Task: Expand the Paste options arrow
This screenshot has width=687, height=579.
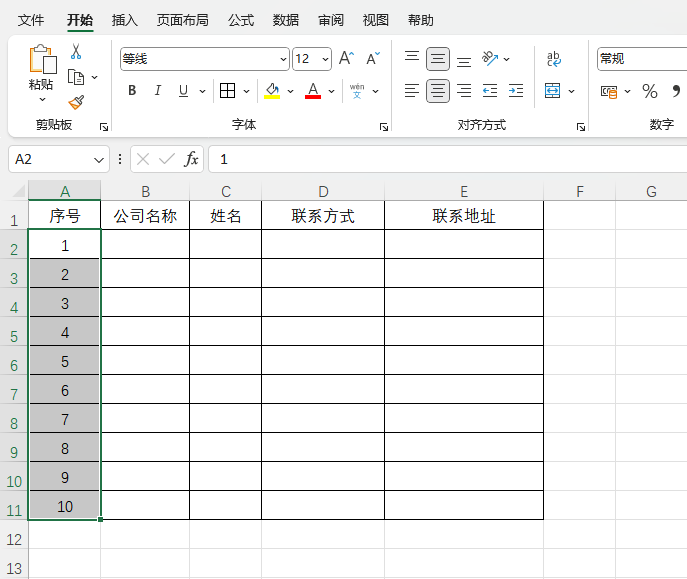Action: pyautogui.click(x=42, y=99)
